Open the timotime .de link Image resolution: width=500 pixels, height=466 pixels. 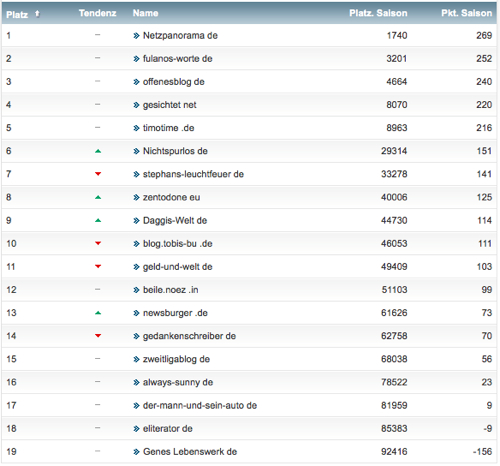[x=169, y=128]
